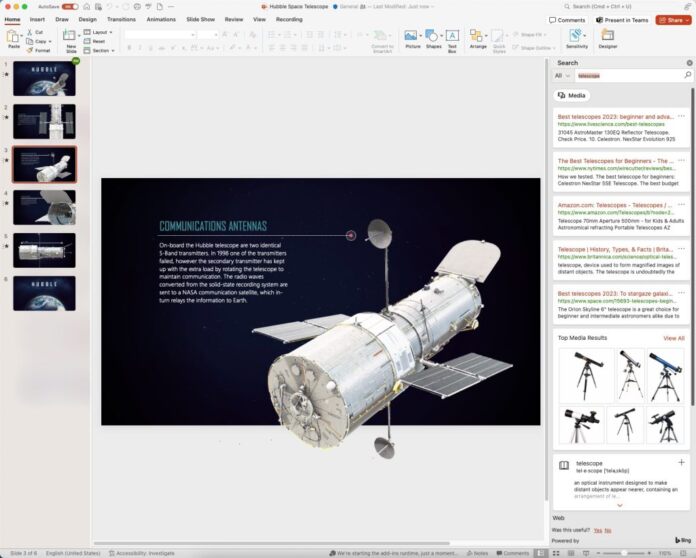
Task: Switch to Reading view in status bar
Action: pyautogui.click(x=571, y=553)
